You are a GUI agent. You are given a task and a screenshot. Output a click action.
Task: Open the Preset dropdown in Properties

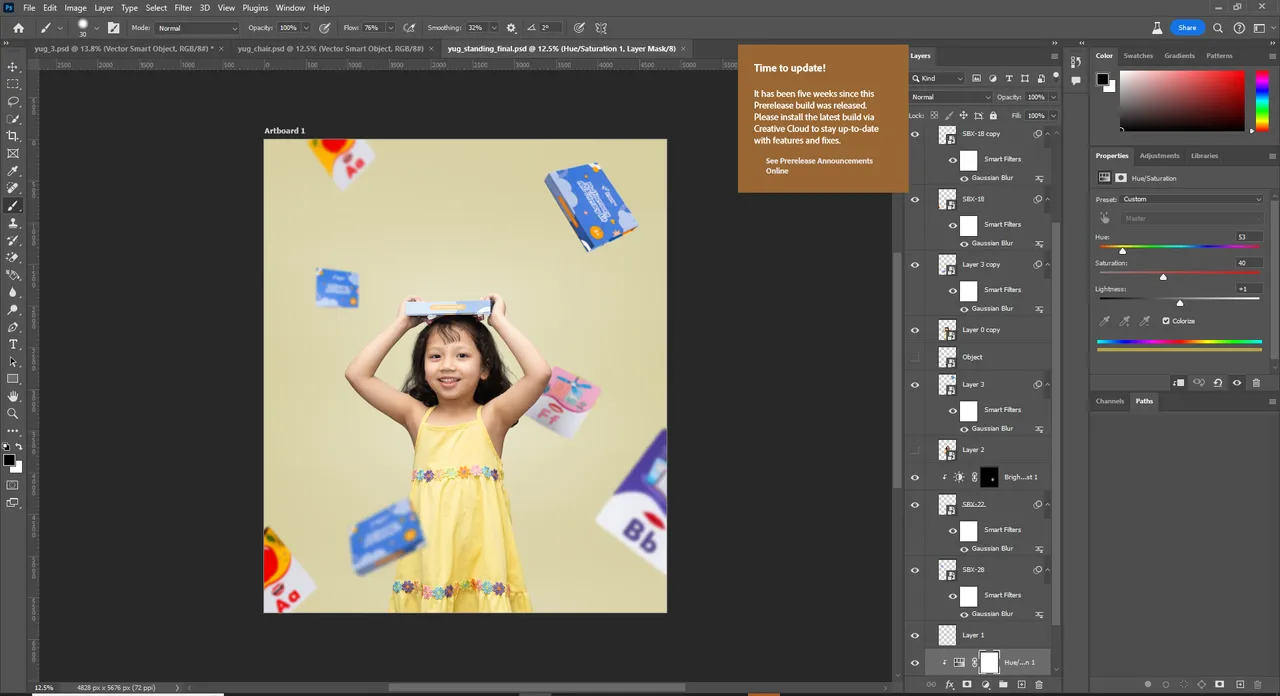point(1192,199)
